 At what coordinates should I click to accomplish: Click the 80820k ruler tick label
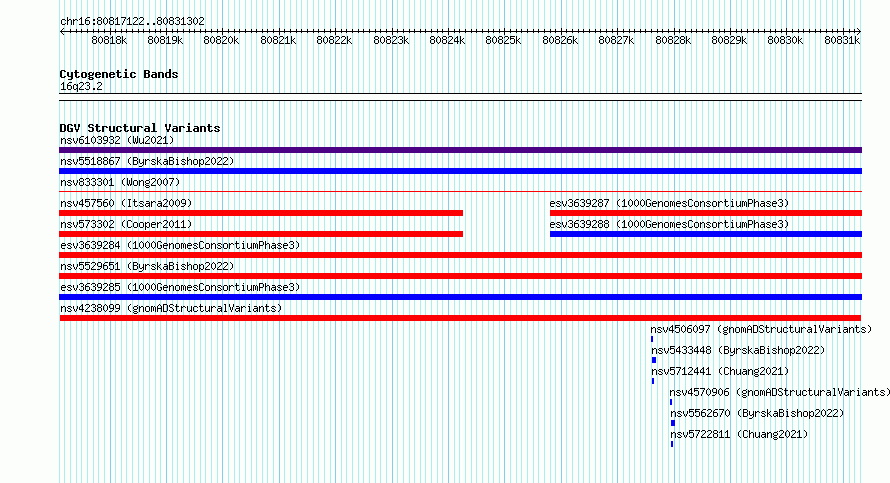click(x=221, y=40)
